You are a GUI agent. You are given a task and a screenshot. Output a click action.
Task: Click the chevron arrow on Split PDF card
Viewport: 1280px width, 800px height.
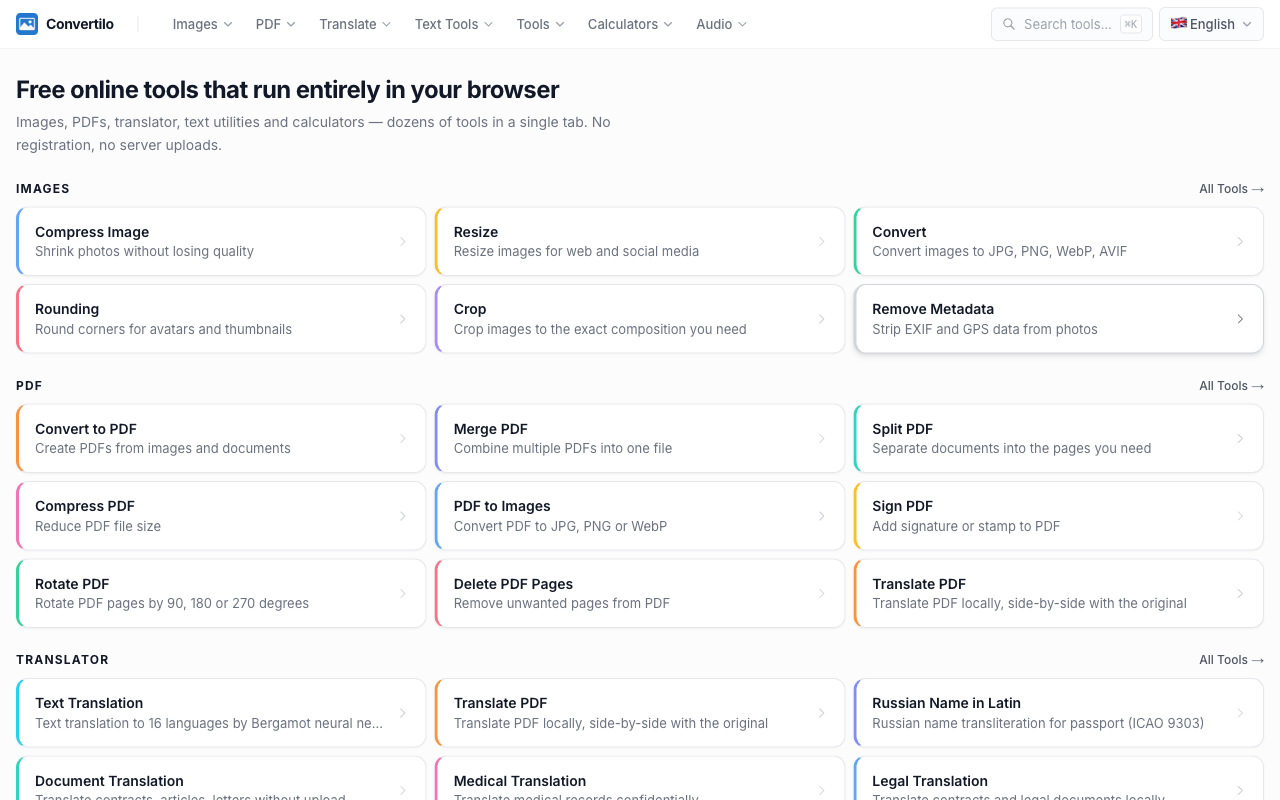[1240, 438]
